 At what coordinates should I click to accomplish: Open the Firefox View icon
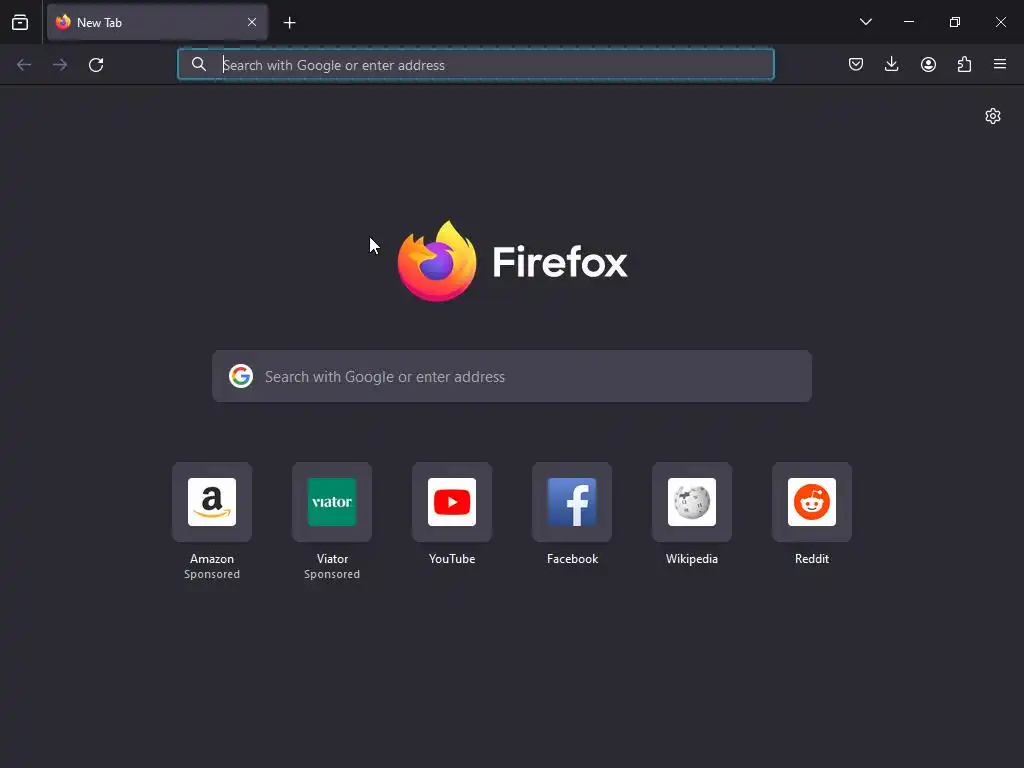coord(20,22)
